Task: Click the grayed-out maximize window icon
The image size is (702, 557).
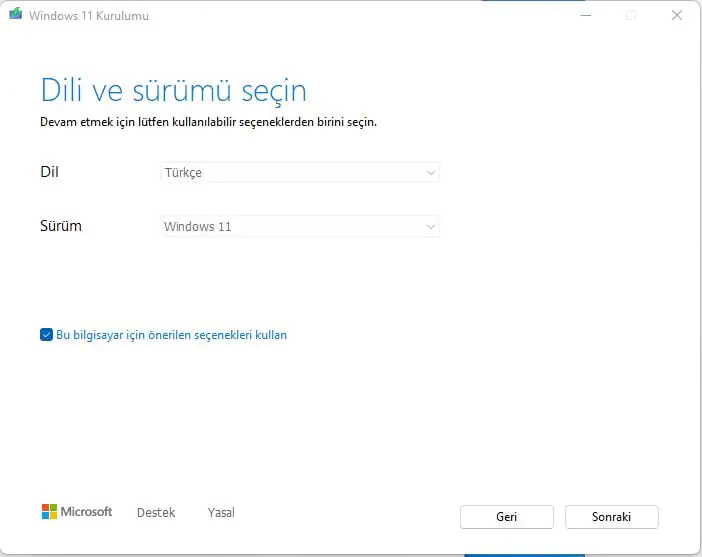Action: coord(630,16)
